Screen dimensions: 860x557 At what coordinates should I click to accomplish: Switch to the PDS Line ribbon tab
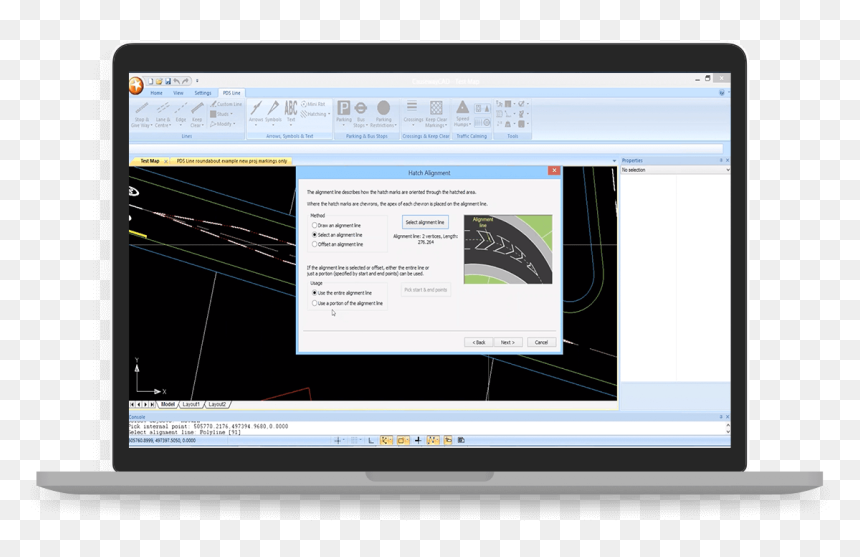pyautogui.click(x=231, y=93)
